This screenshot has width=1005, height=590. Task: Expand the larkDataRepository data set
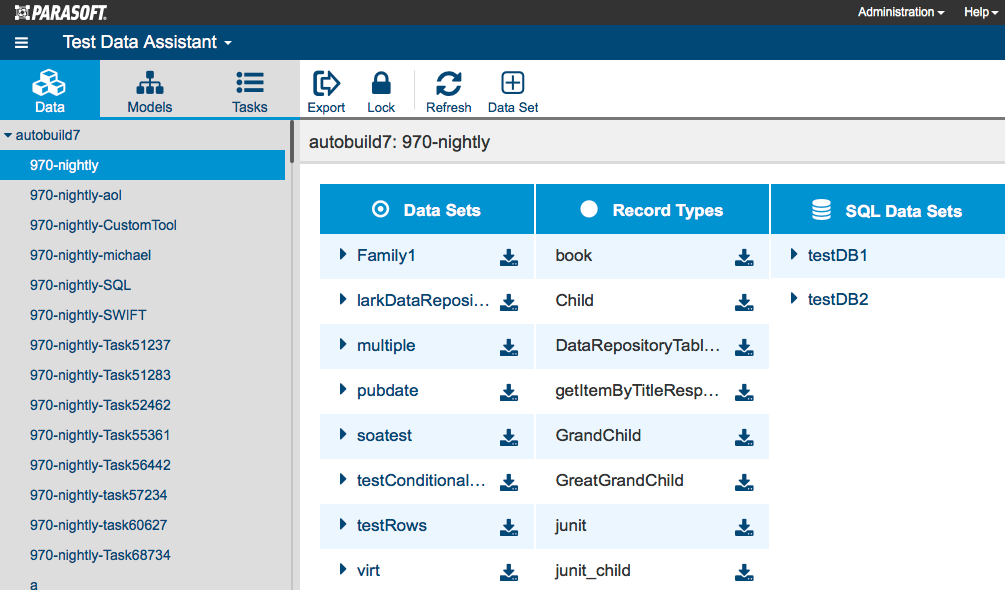point(343,299)
